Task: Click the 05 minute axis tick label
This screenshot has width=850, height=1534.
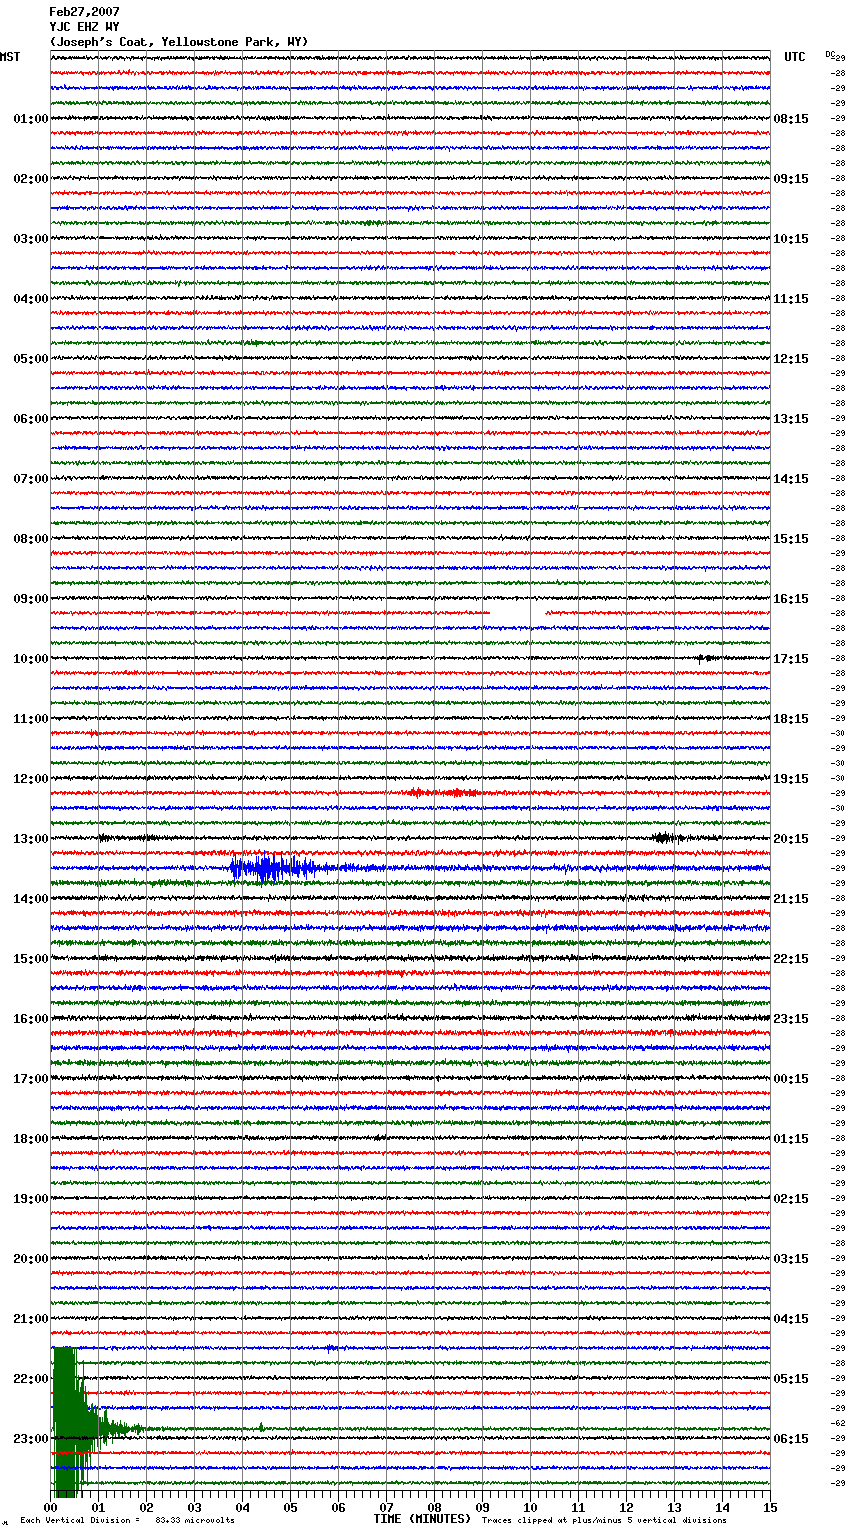Action: click(290, 1507)
